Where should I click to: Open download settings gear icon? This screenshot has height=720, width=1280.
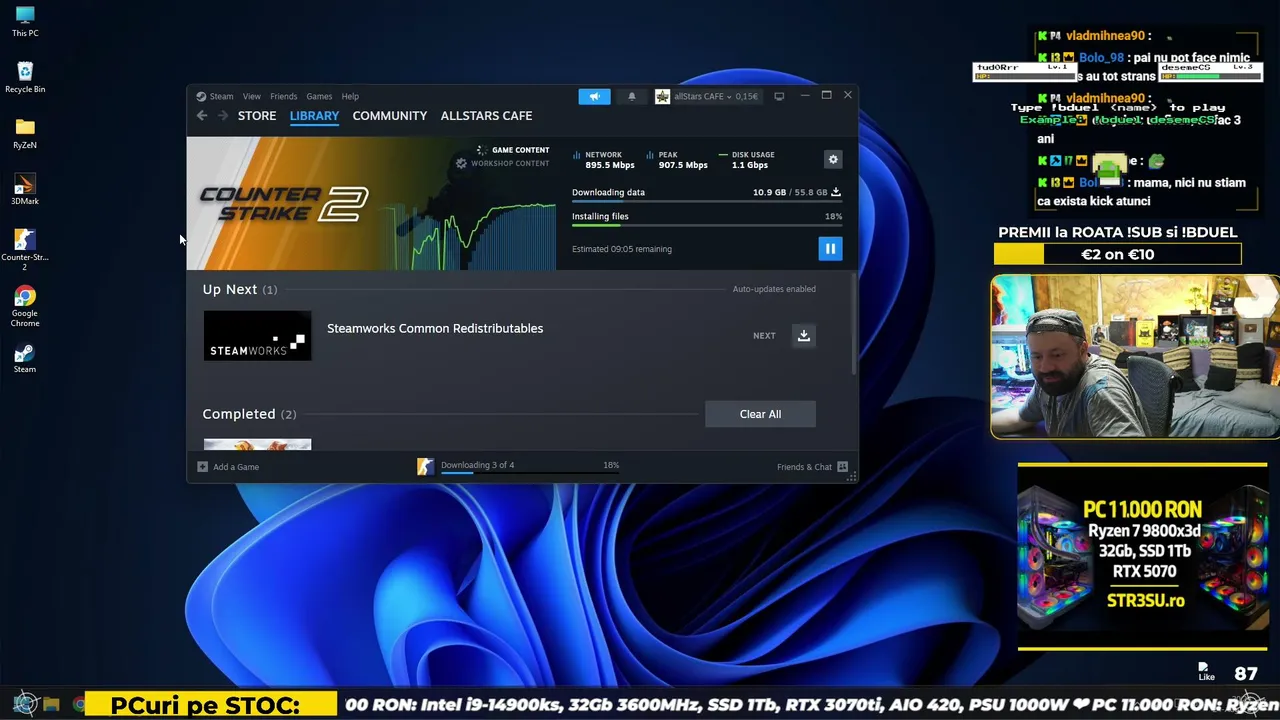[833, 159]
